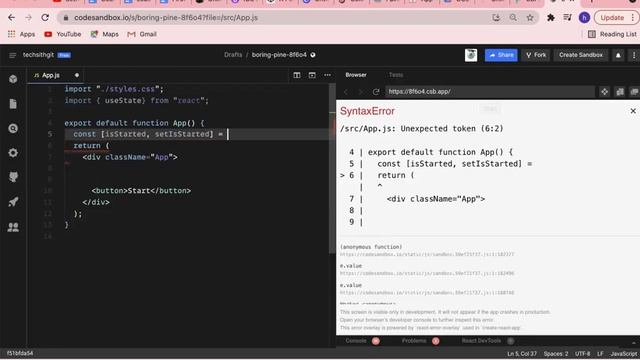The image size is (640, 360).
Task: Open the media control icon in Chrome toolbar
Action: (x=567, y=18)
